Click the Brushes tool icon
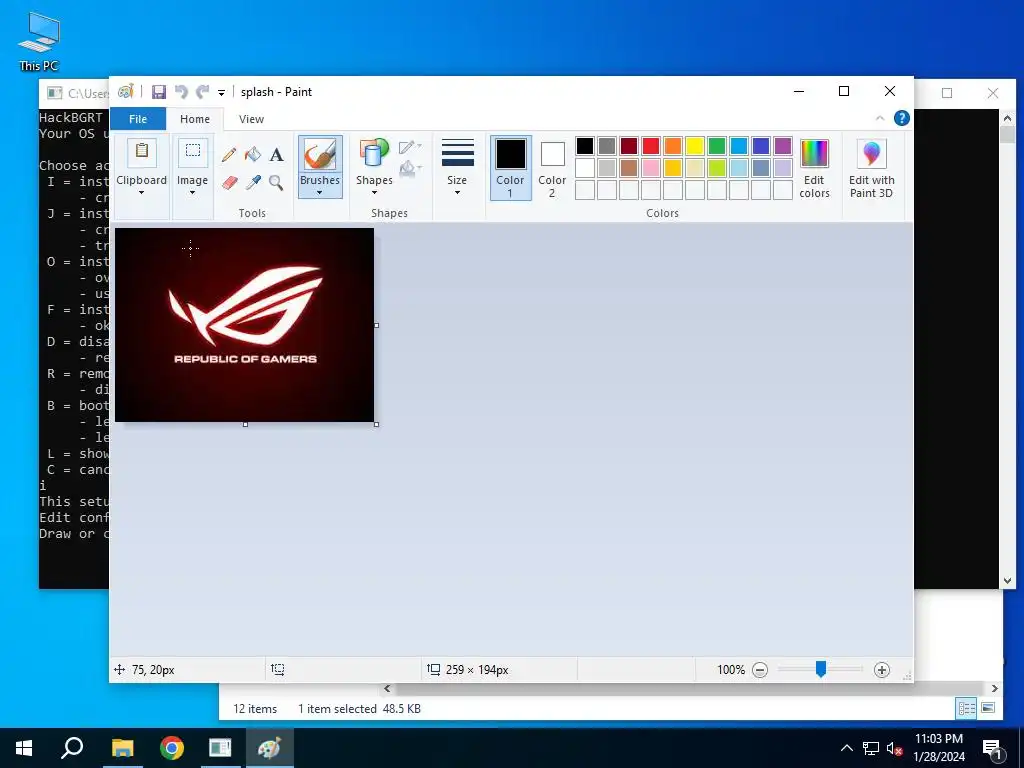This screenshot has height=768, width=1024. [x=320, y=155]
